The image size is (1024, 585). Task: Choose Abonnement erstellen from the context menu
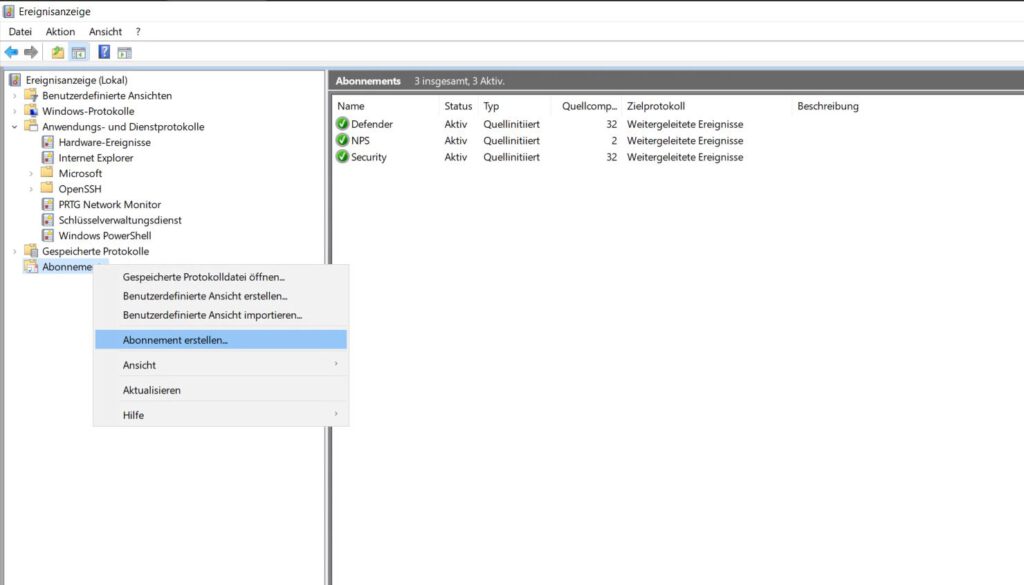click(176, 339)
